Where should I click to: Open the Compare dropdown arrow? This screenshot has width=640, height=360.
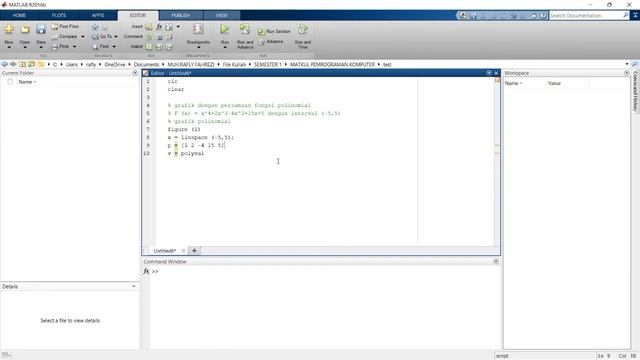pos(83,37)
